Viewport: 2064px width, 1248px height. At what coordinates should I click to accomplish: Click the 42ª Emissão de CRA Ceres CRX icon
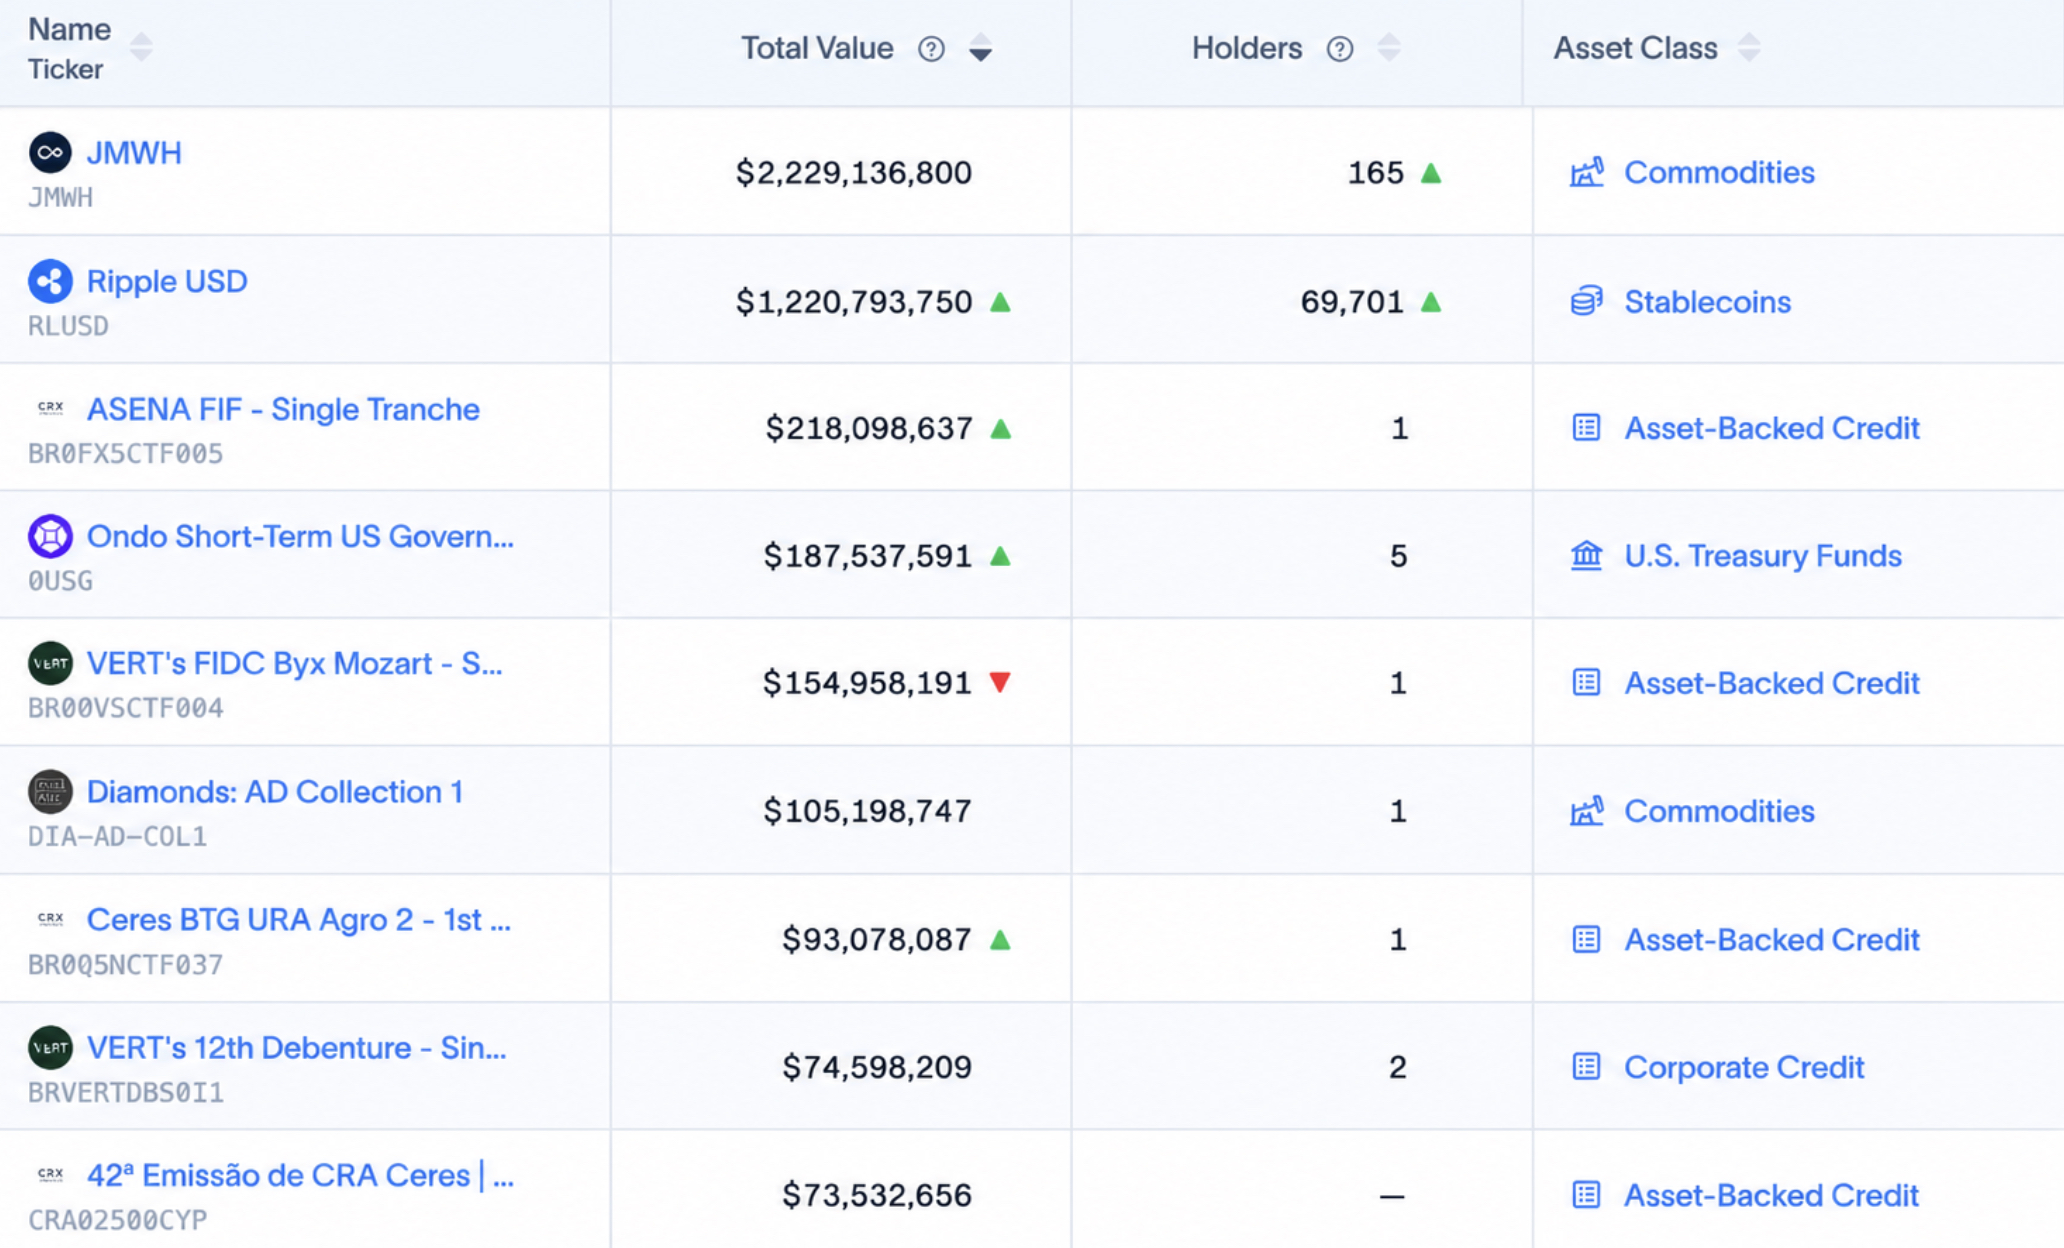(x=50, y=1174)
